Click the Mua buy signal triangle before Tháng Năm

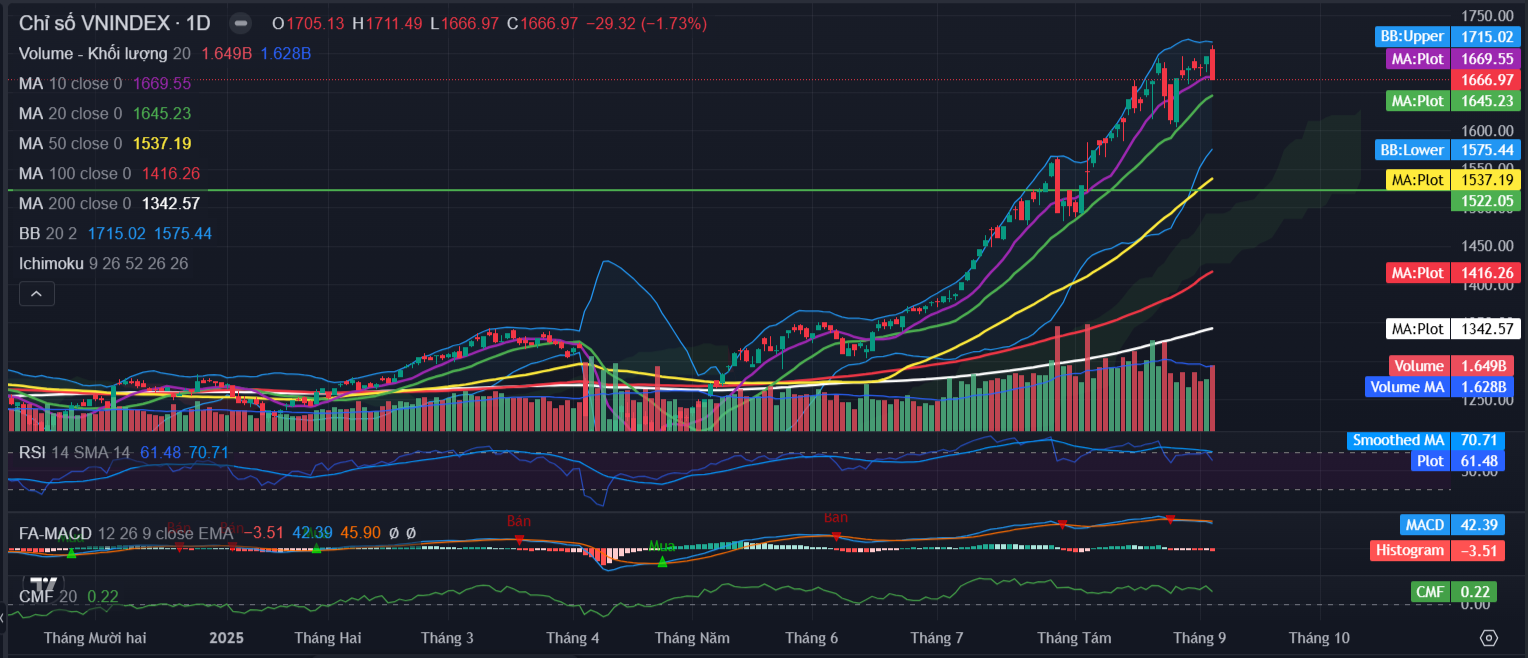(662, 562)
